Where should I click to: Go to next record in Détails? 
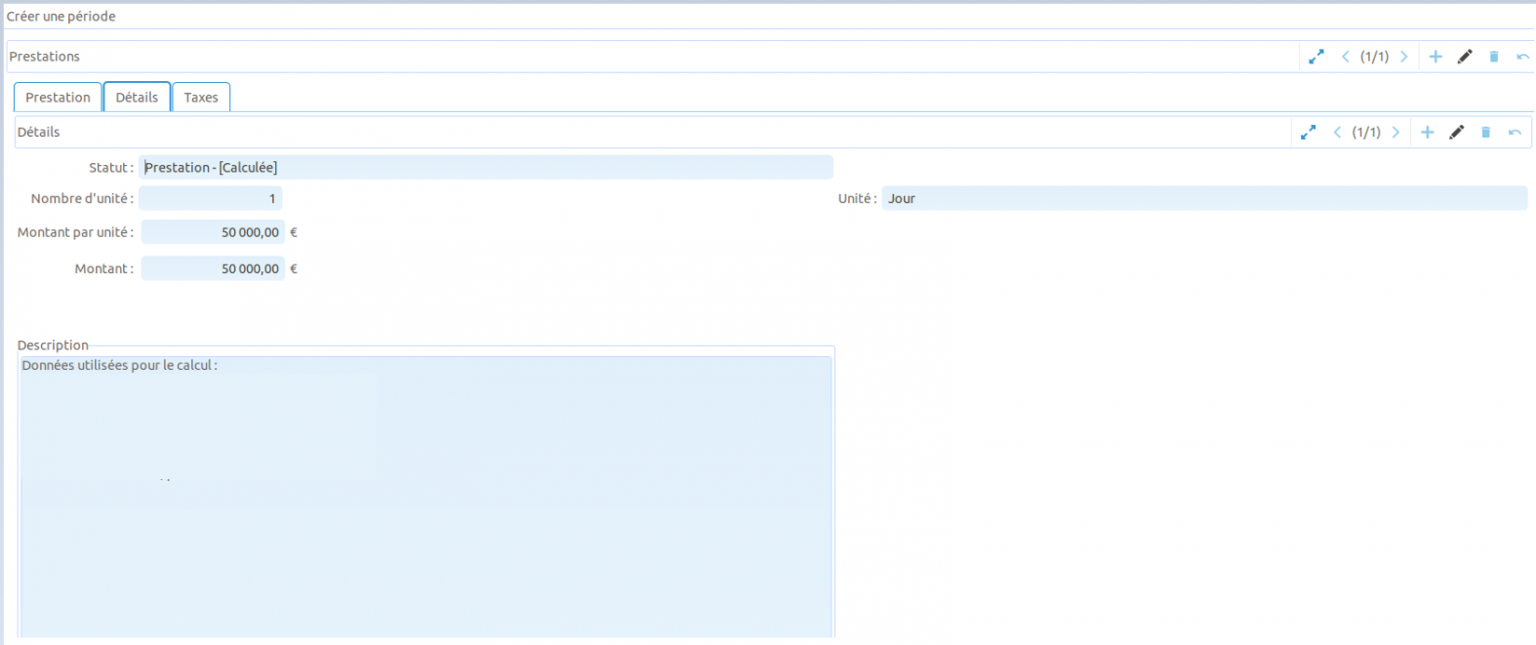[x=1396, y=132]
